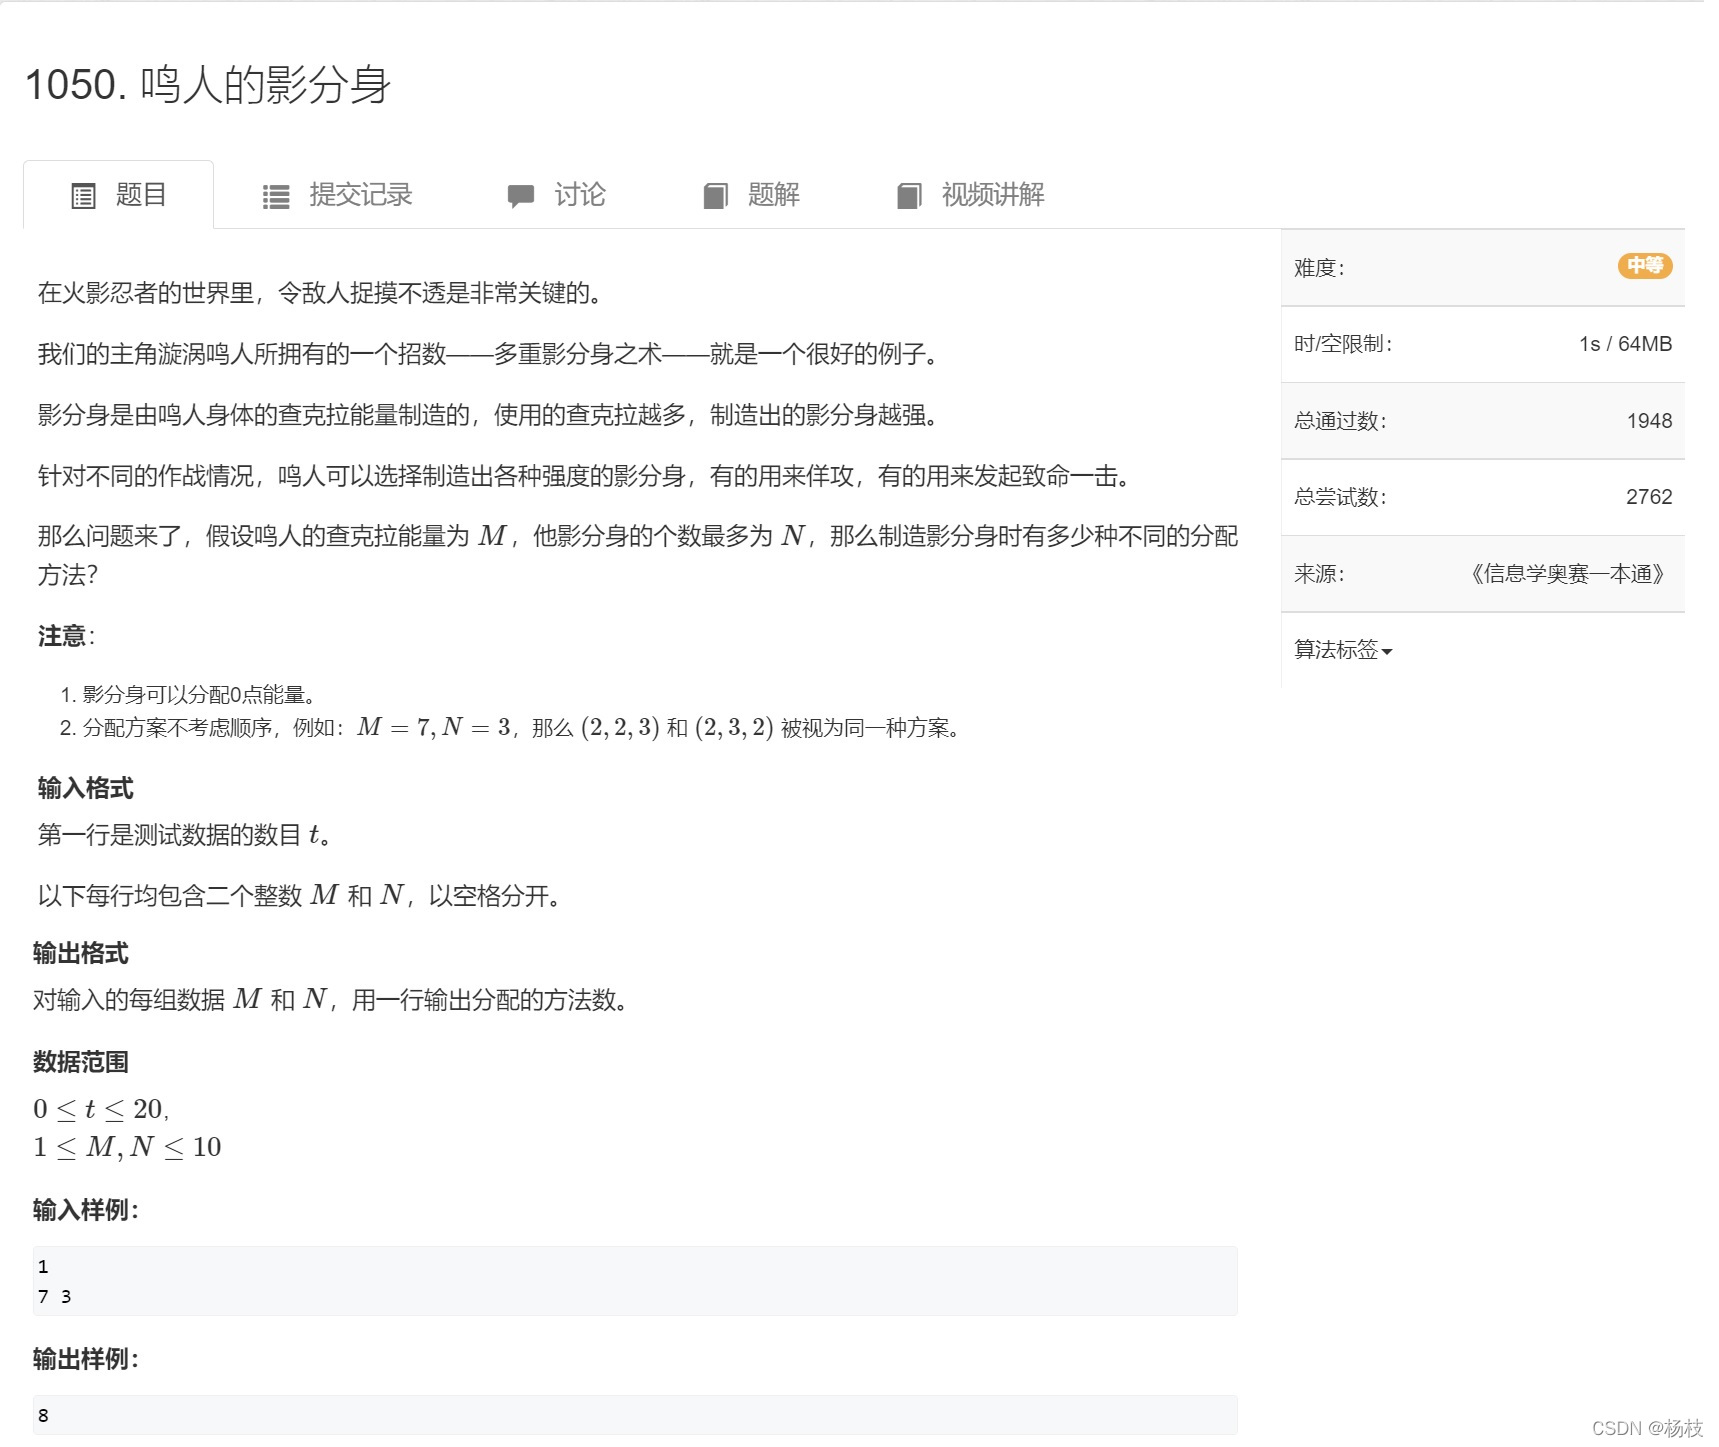Open the 讨论 tab
The image size is (1719, 1447).
556,195
